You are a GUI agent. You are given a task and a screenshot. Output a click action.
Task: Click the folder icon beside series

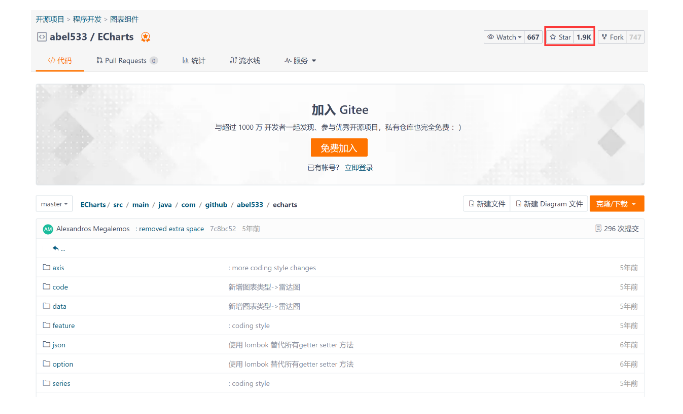[x=46, y=383]
